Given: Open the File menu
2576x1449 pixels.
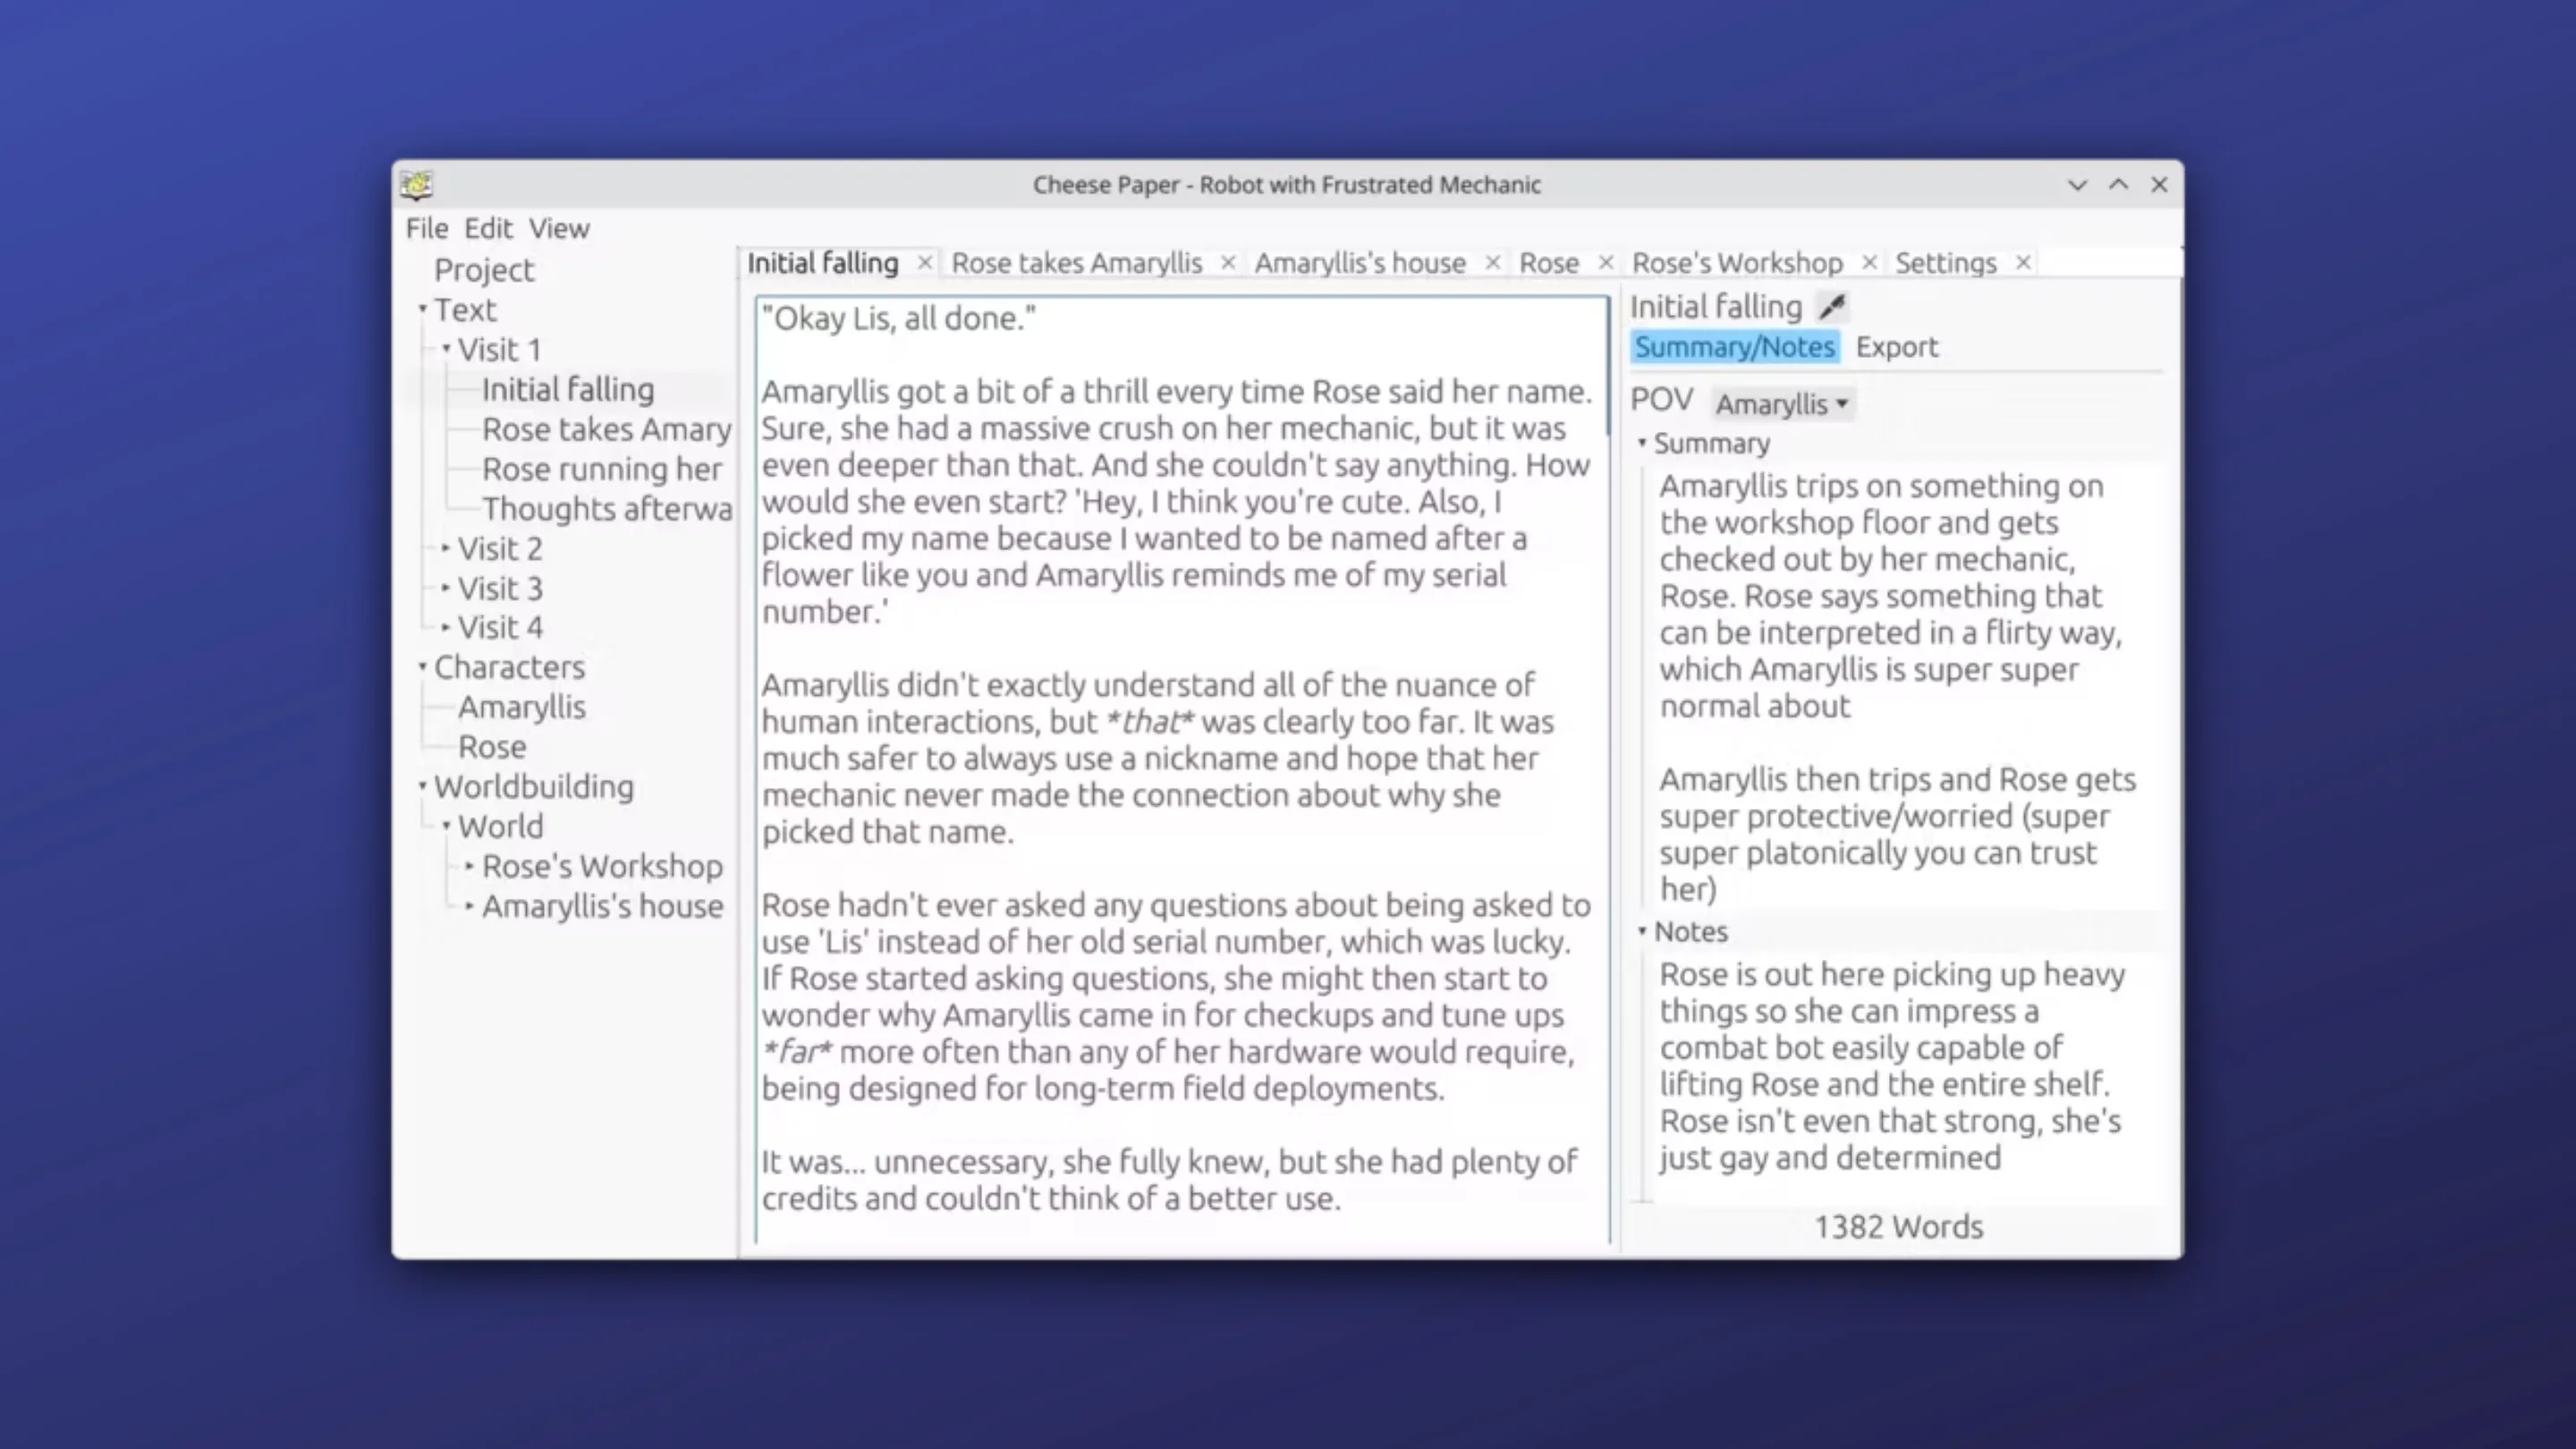Looking at the screenshot, I should point(427,228).
